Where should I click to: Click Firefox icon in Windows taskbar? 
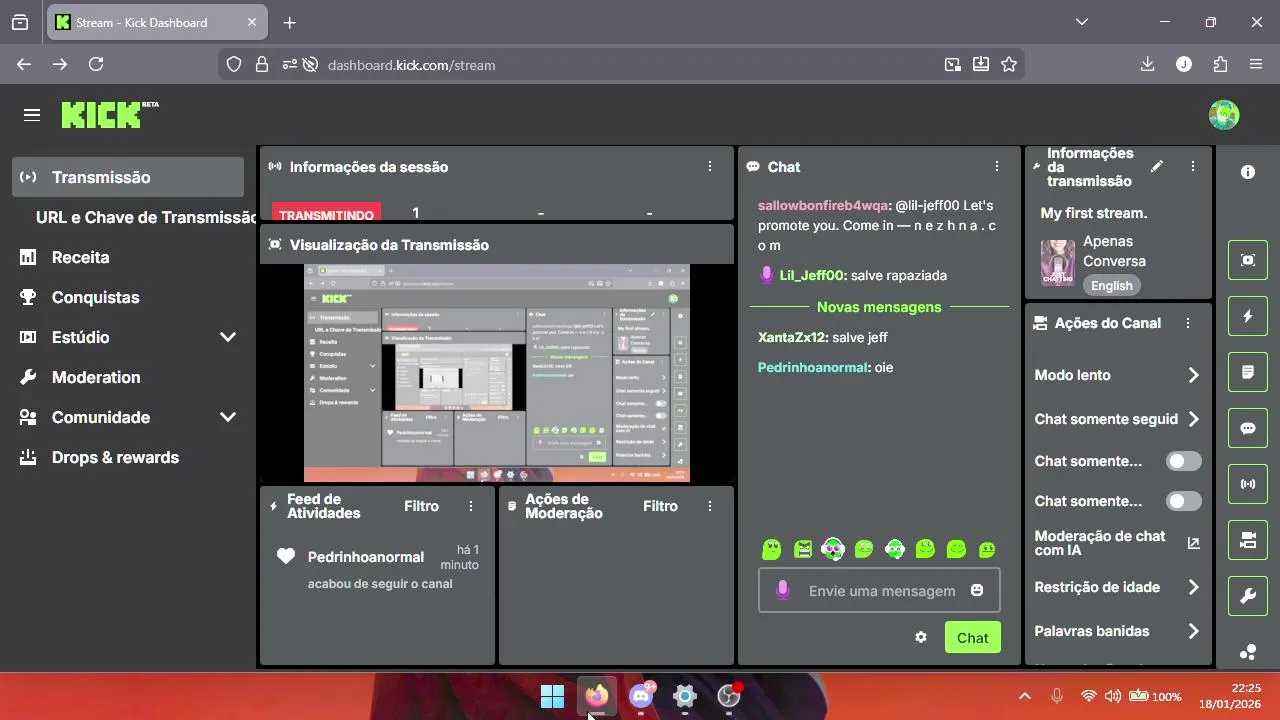point(597,696)
